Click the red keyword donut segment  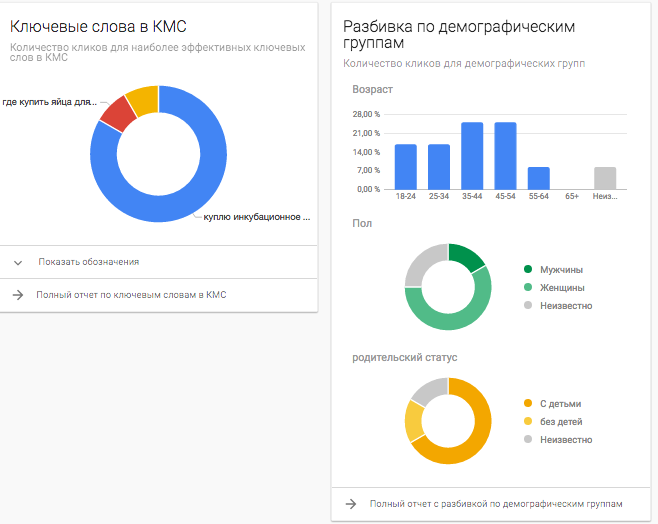tap(118, 114)
